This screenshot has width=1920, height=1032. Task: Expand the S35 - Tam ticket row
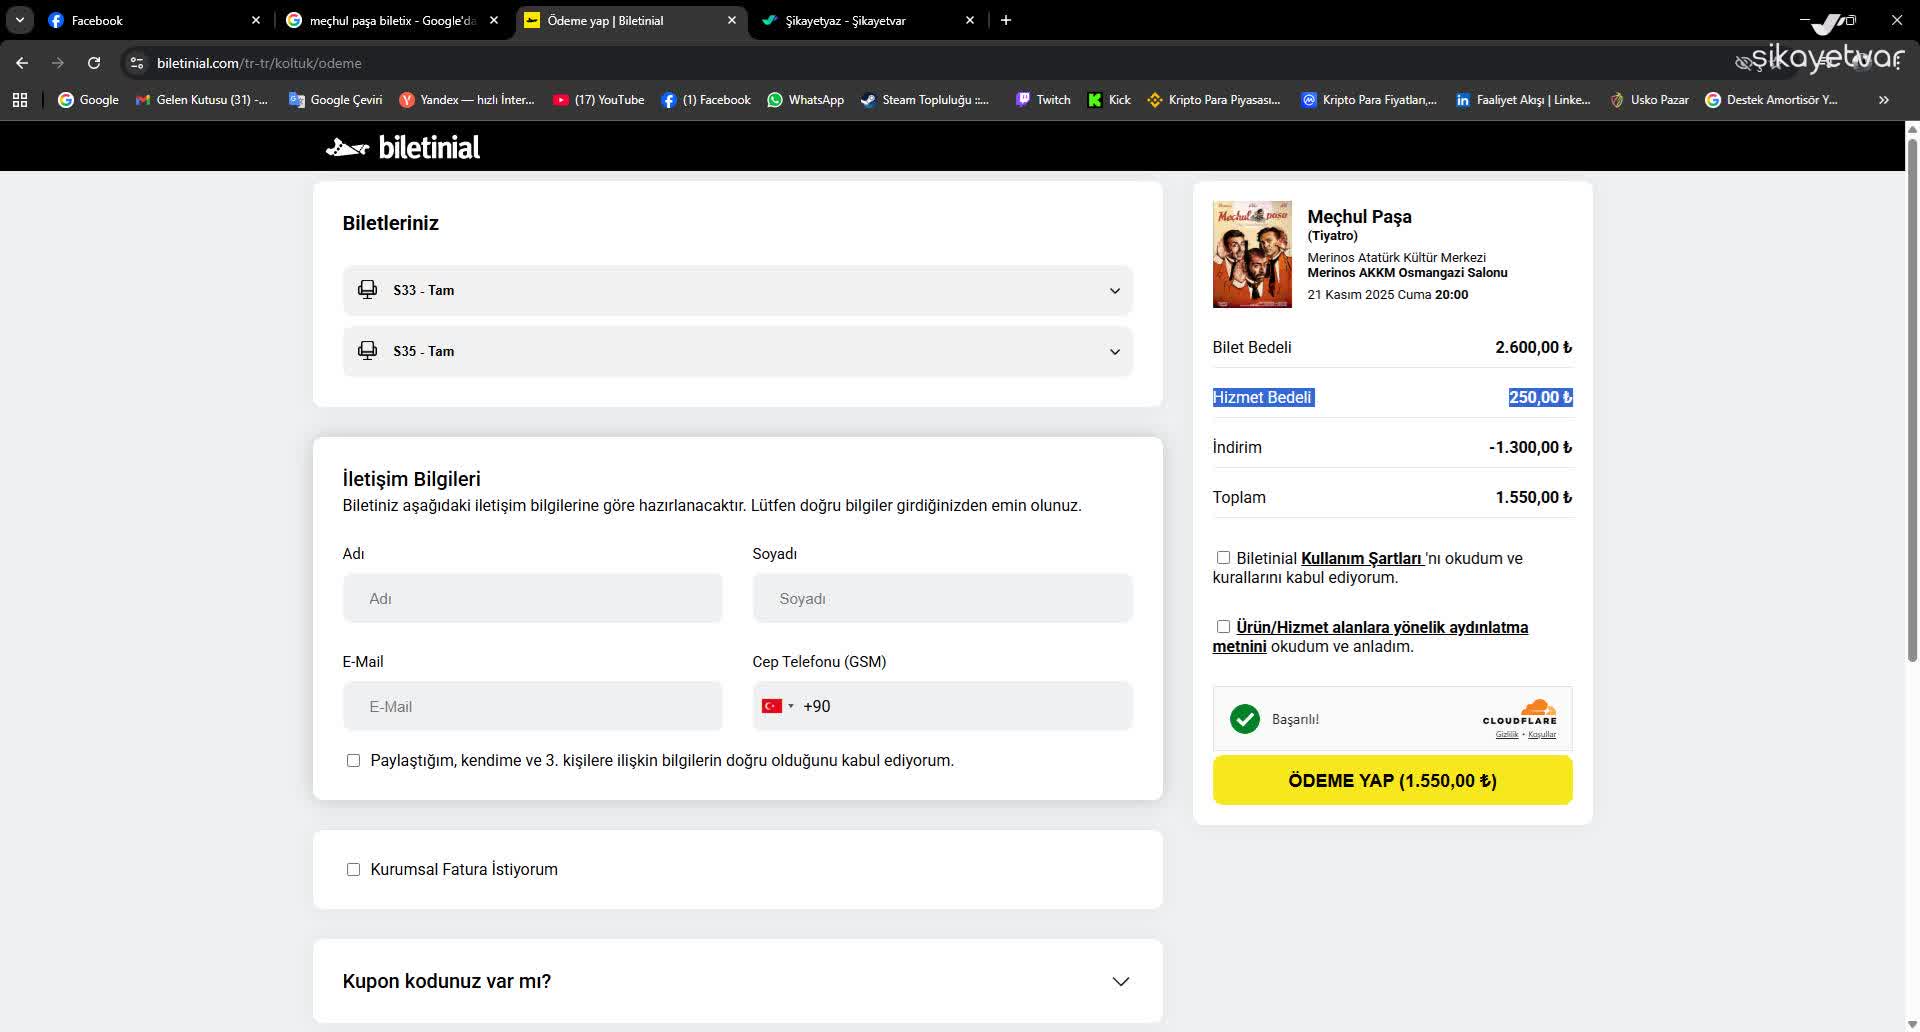click(x=737, y=351)
